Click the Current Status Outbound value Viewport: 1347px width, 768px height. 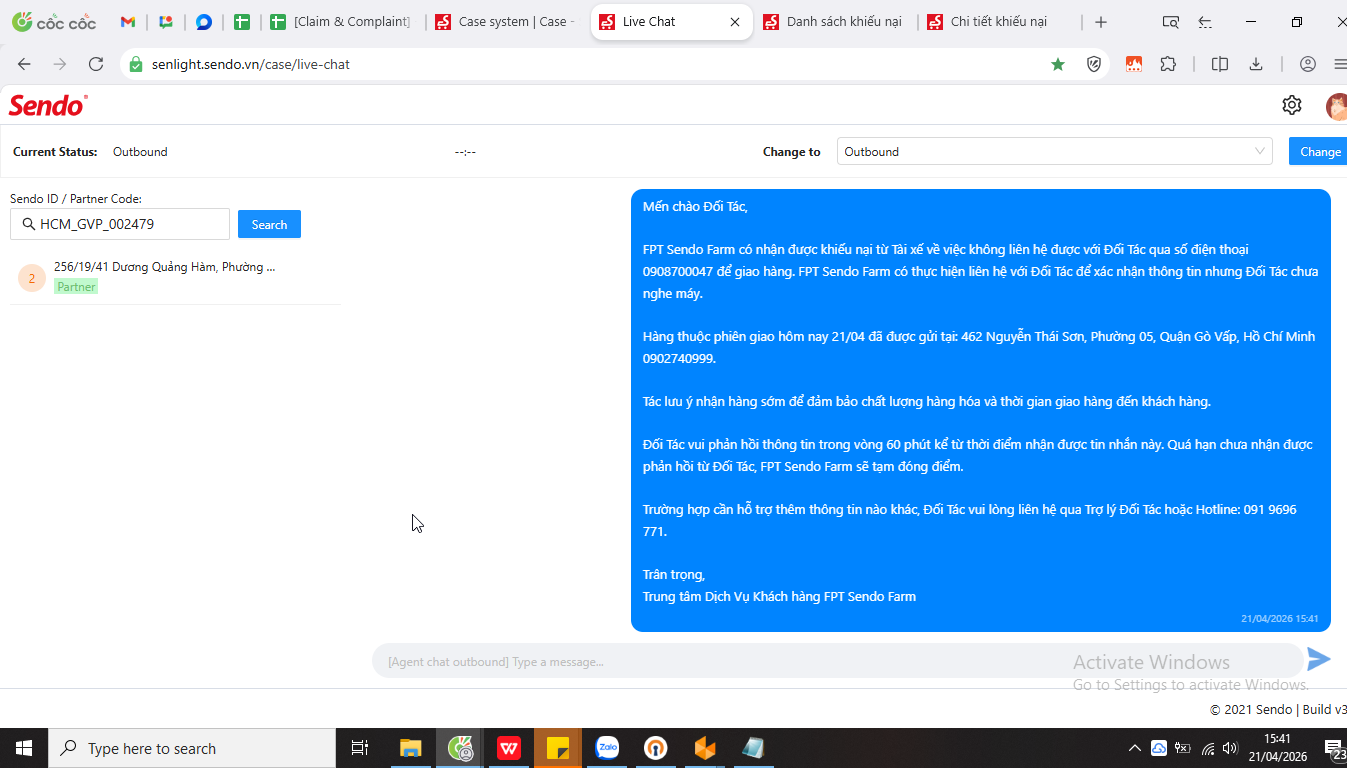[140, 152]
